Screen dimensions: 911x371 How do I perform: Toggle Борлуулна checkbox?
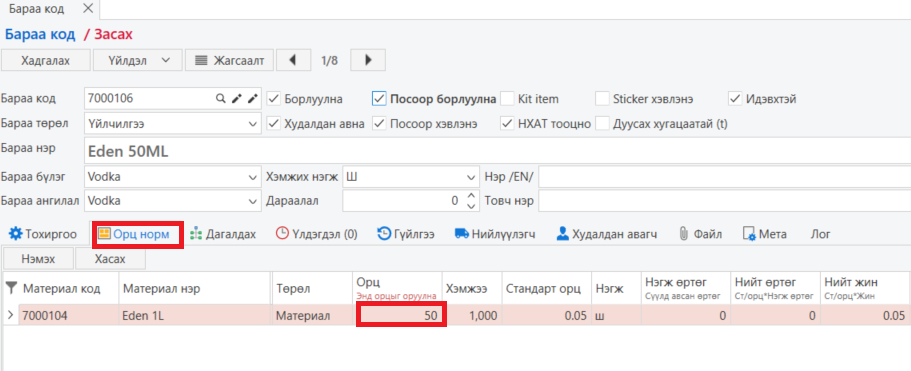click(x=274, y=99)
